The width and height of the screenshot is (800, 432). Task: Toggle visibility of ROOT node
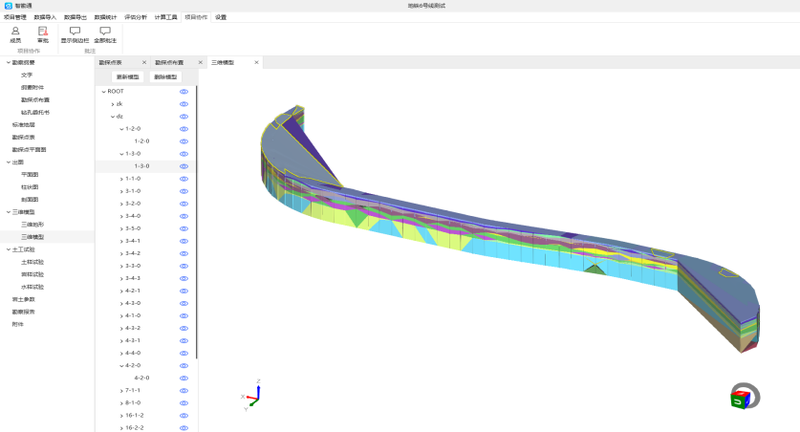pyautogui.click(x=184, y=92)
